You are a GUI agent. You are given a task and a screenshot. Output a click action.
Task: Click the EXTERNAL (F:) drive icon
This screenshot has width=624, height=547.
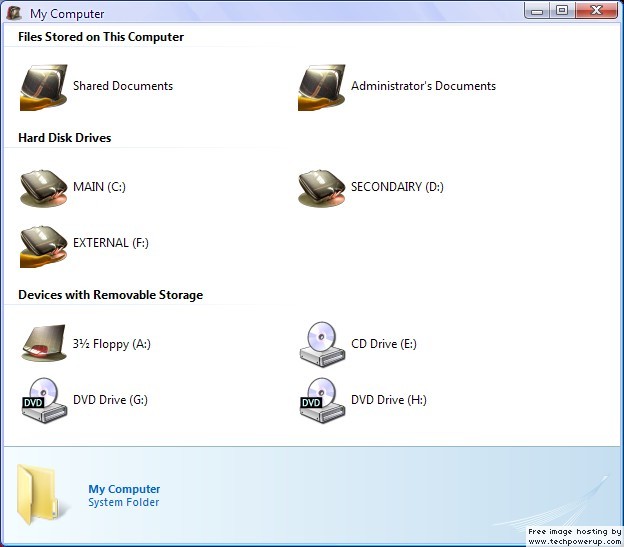coord(43,244)
